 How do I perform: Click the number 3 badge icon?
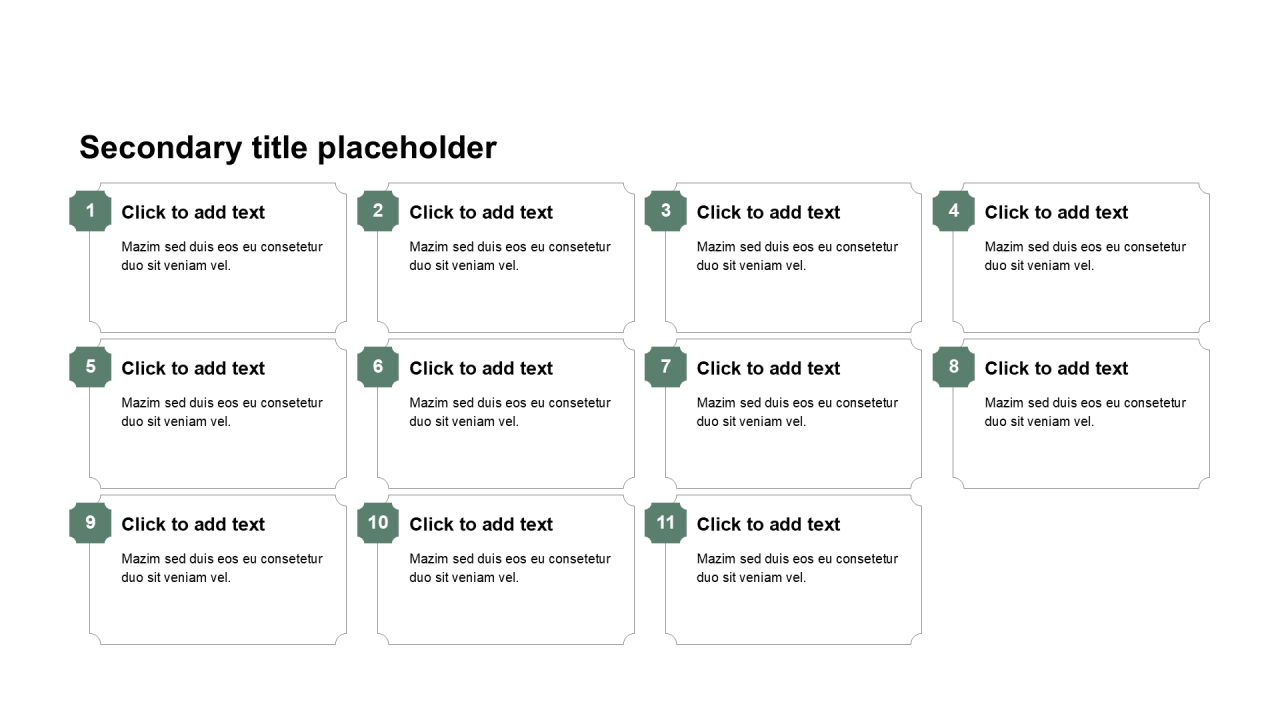pos(665,211)
